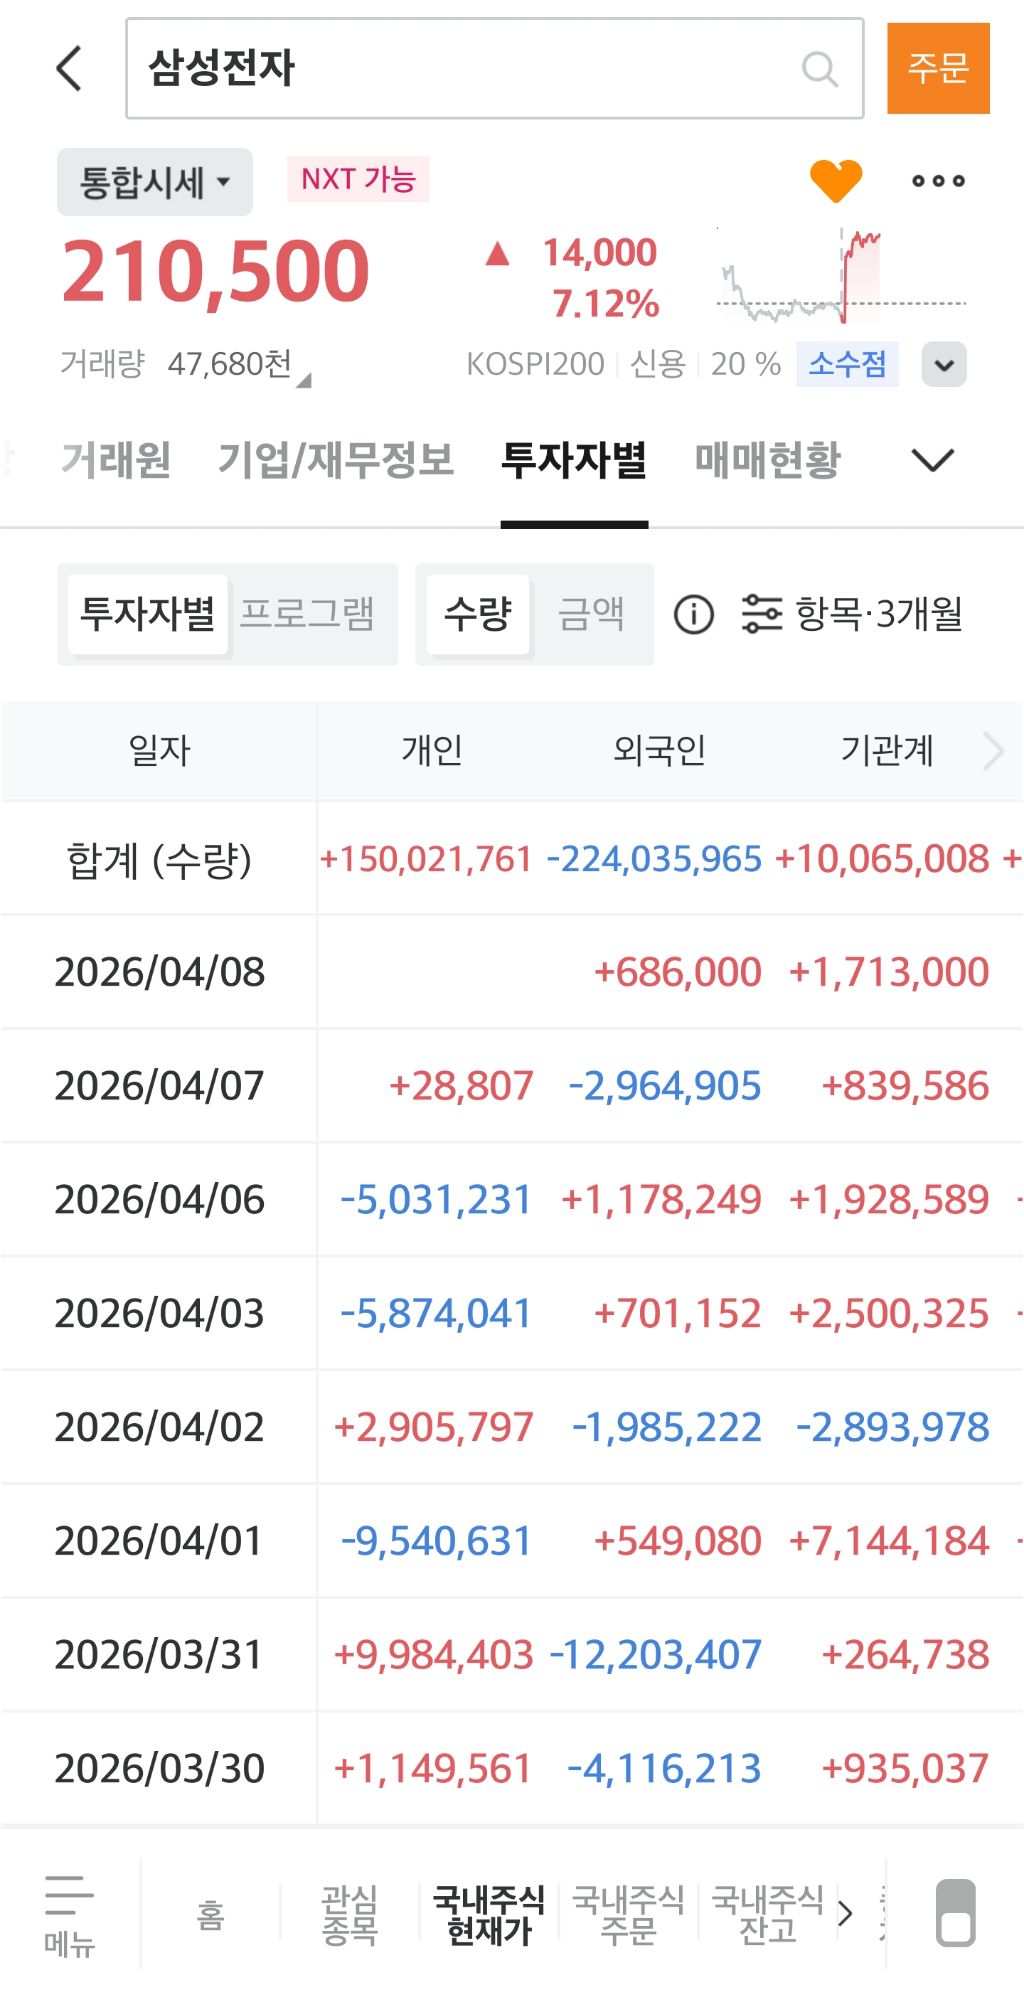Open 관심종목 in bottom navigation

pyautogui.click(x=349, y=1914)
